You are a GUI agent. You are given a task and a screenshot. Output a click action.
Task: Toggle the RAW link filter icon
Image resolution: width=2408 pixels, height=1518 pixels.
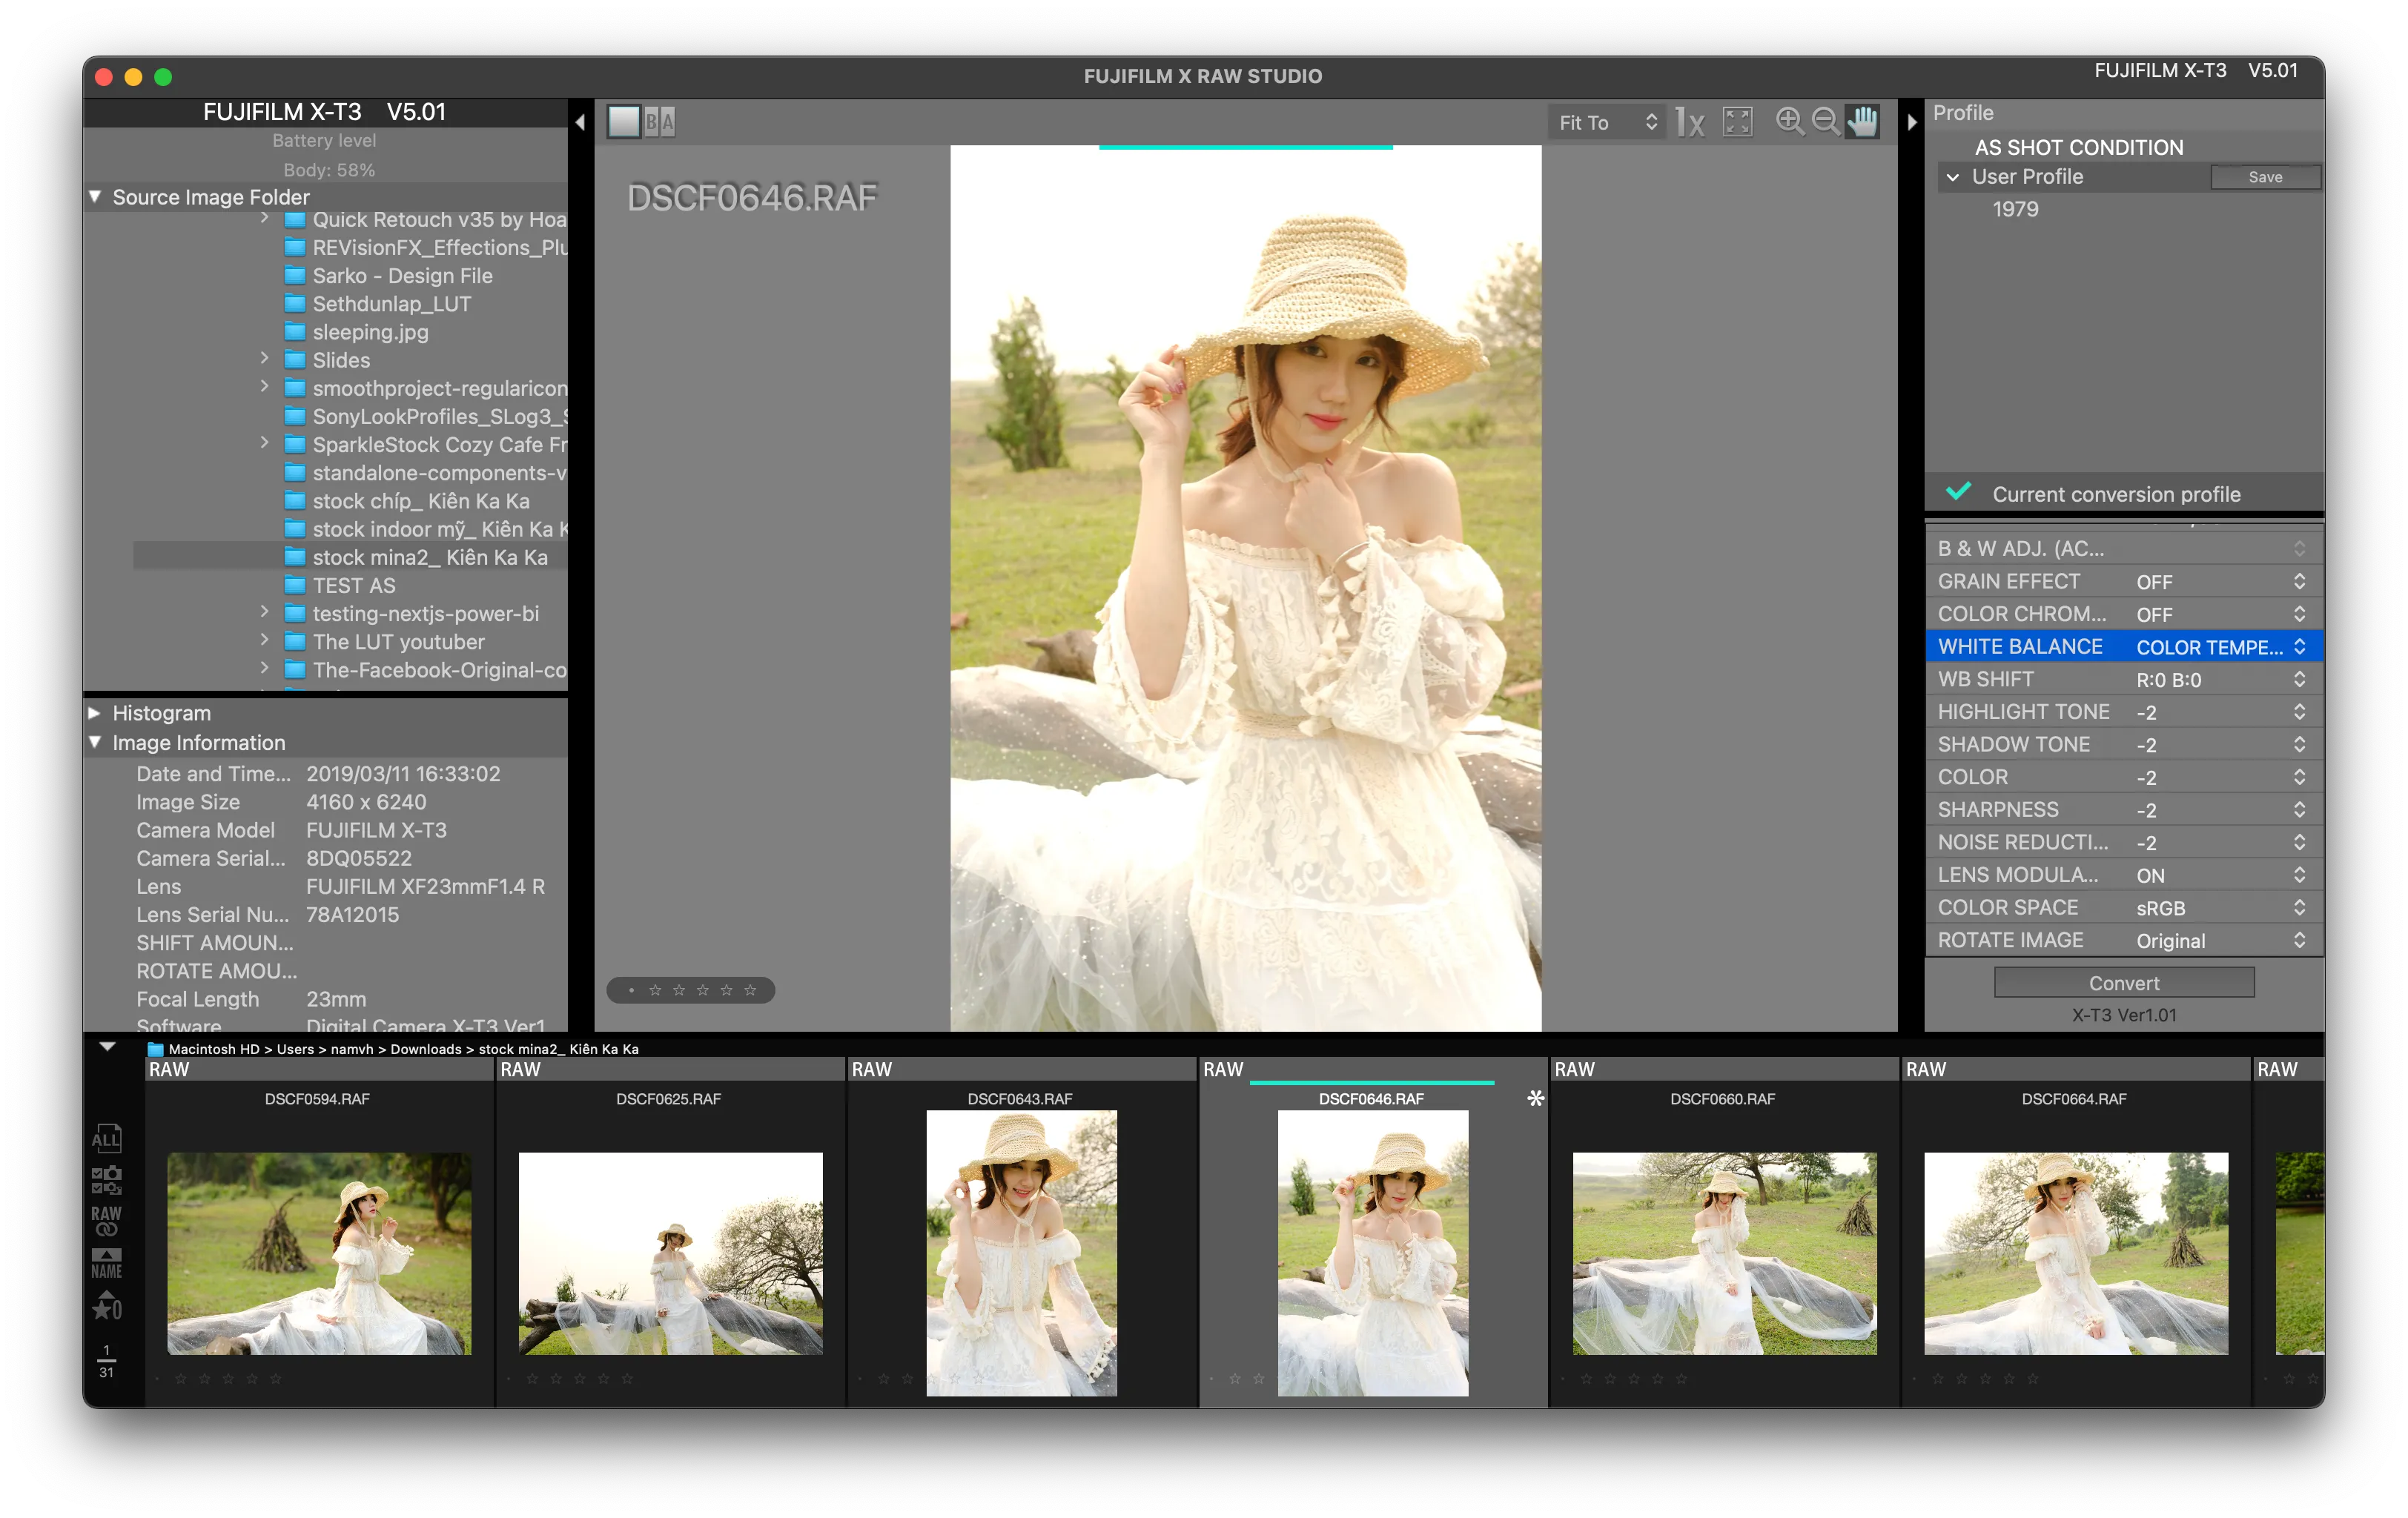tap(106, 1220)
